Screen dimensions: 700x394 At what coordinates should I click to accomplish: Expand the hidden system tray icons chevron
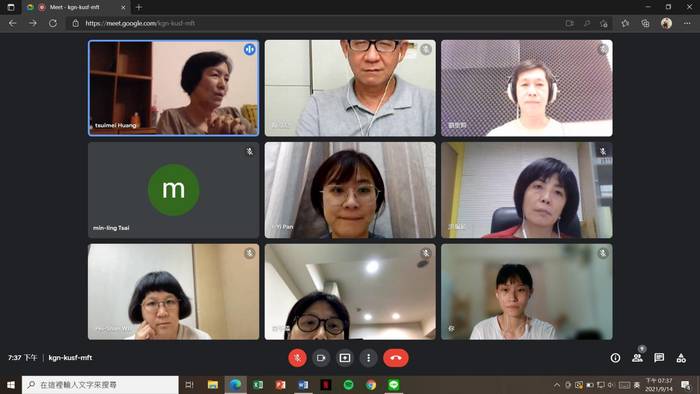(x=557, y=385)
